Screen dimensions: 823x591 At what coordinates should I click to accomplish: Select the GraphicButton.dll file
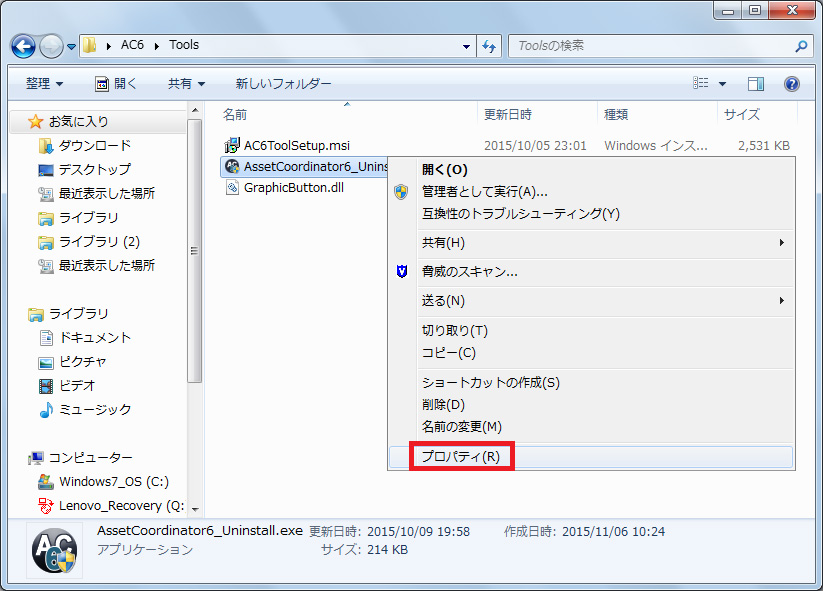point(293,188)
